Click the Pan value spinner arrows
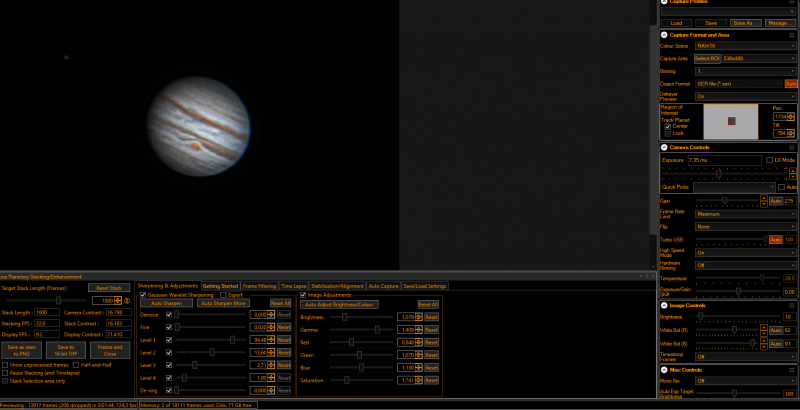The height and width of the screenshot is (410, 800). pos(791,117)
